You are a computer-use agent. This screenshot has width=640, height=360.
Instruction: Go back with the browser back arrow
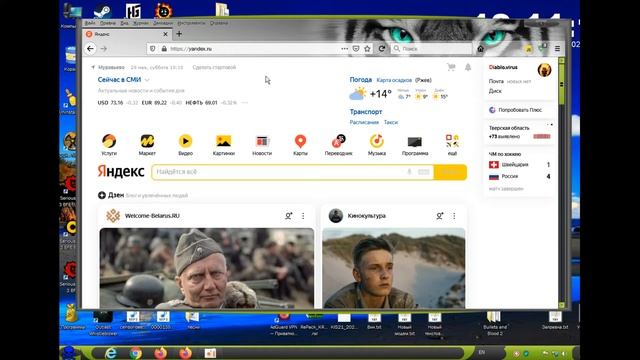[90, 49]
